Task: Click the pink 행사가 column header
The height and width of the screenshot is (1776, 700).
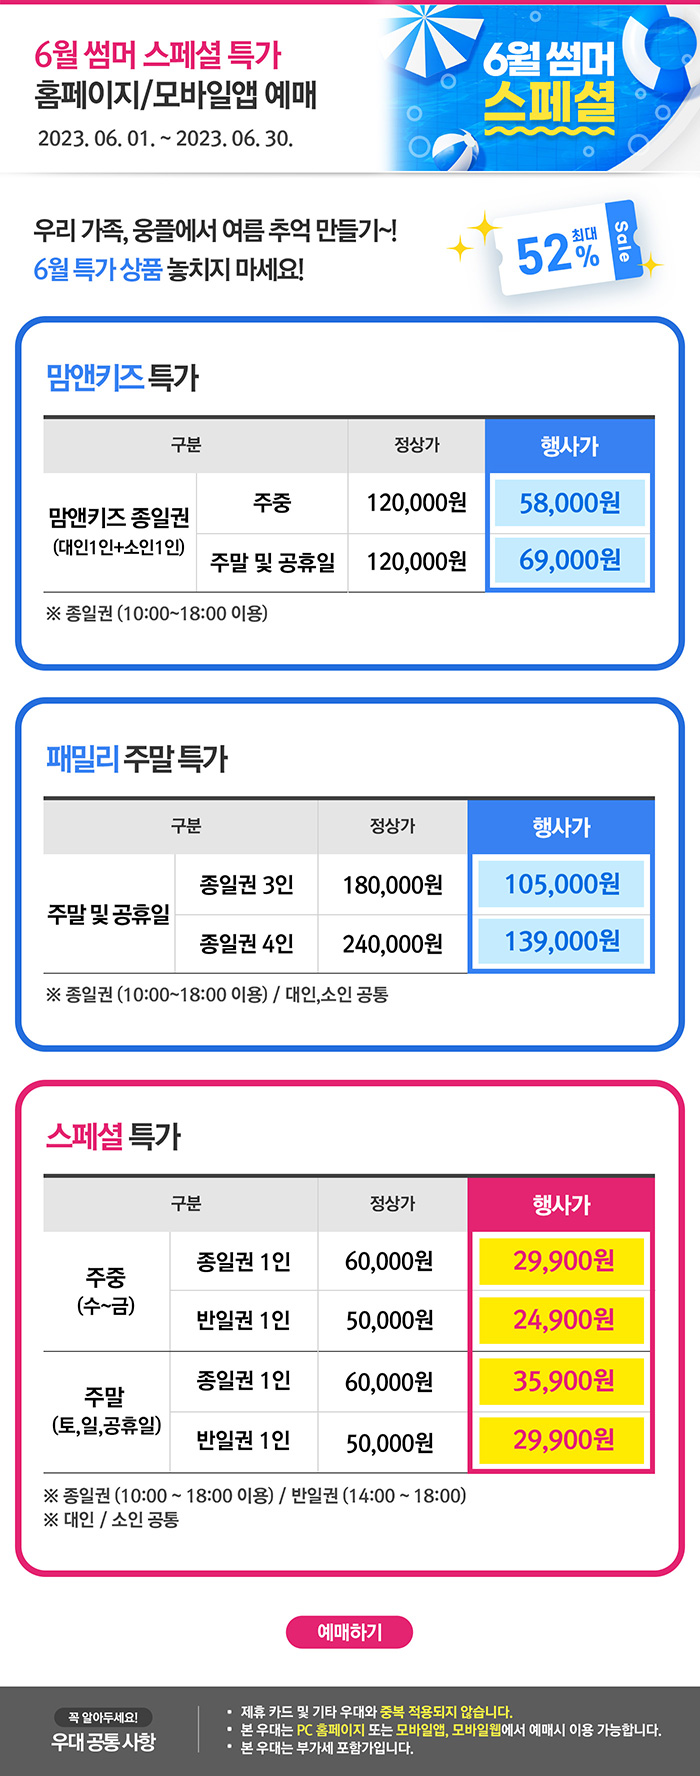Action: [561, 1205]
